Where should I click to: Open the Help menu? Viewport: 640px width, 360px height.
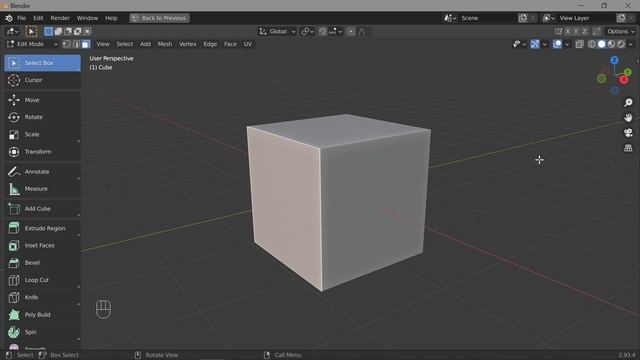(x=111, y=18)
